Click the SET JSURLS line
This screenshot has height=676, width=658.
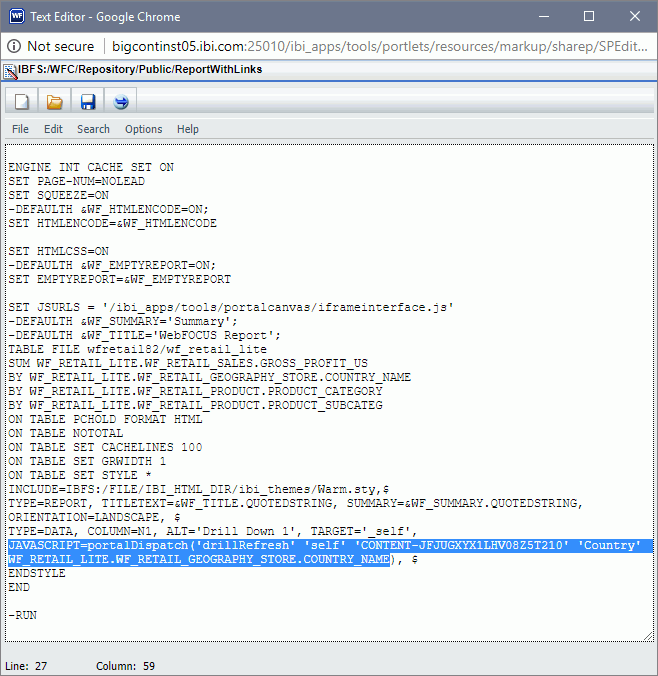[231, 307]
